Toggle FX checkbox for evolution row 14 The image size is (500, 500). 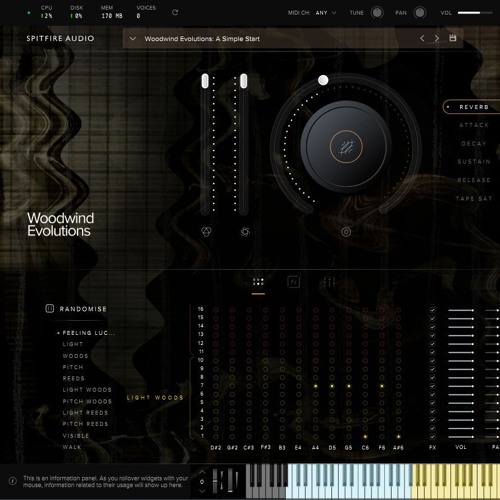pos(432,327)
